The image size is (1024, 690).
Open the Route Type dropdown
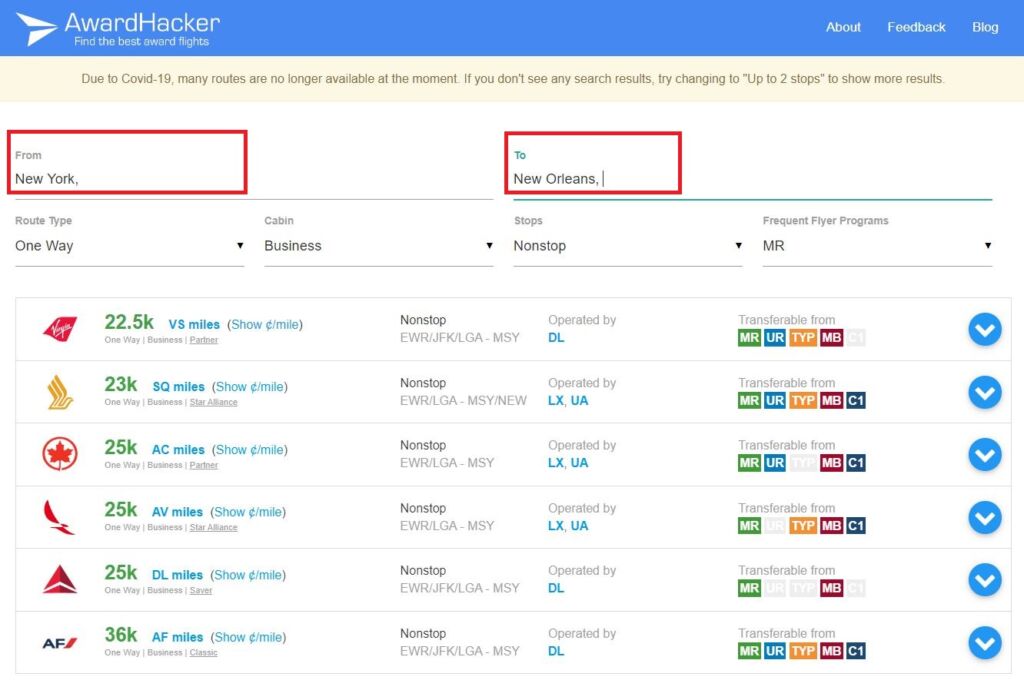tap(129, 246)
